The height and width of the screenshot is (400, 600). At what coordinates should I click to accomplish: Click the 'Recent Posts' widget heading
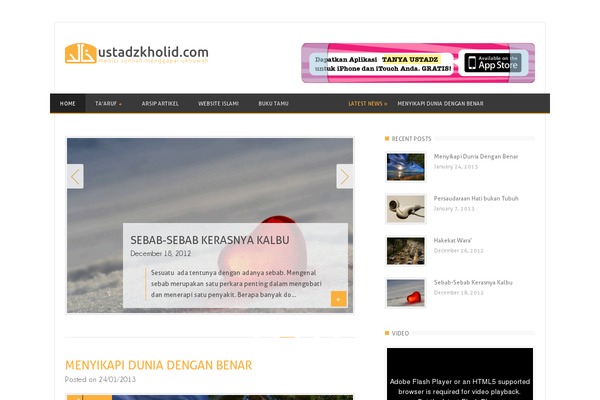coord(411,139)
